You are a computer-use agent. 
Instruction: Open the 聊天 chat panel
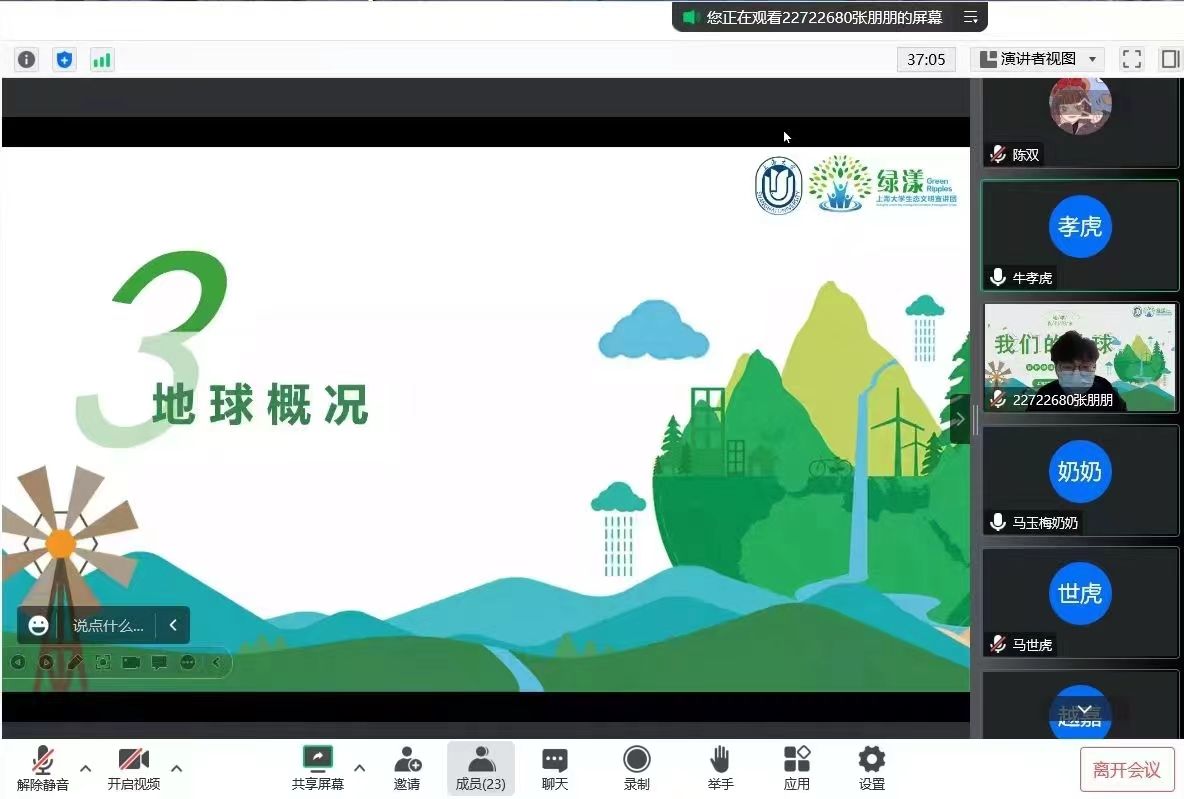554,768
